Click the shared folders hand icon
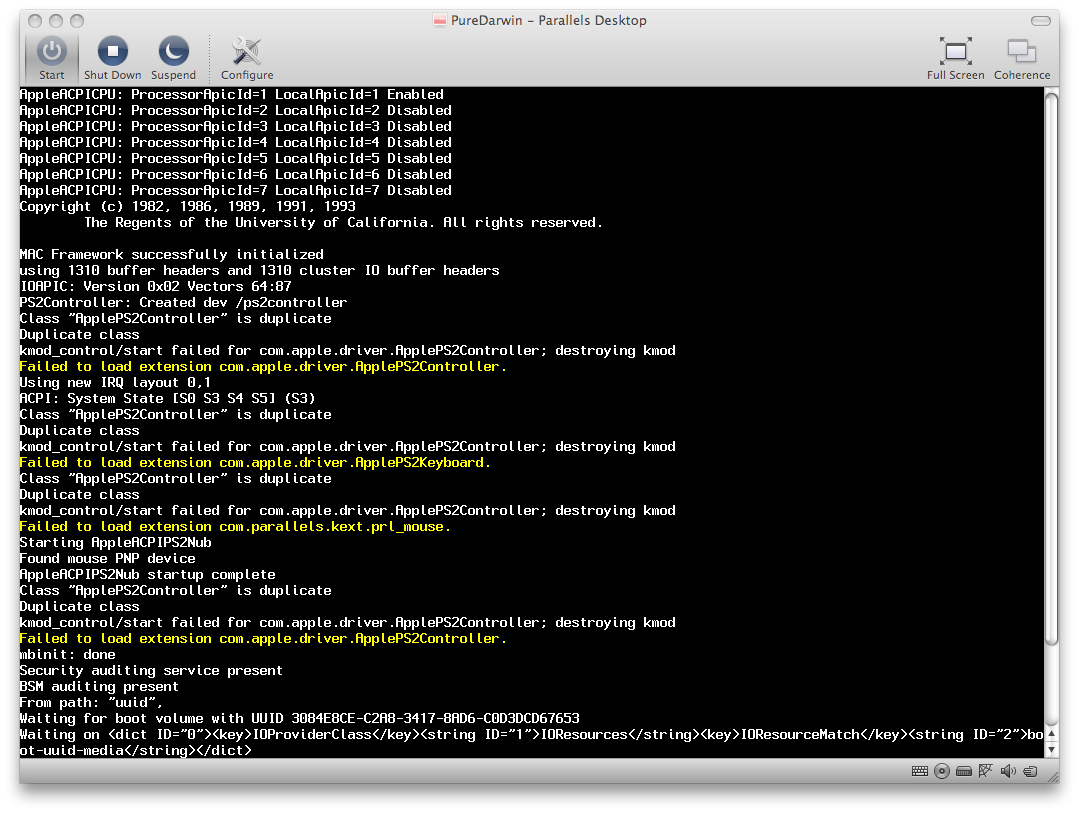This screenshot has width=1079, height=813. point(1030,771)
